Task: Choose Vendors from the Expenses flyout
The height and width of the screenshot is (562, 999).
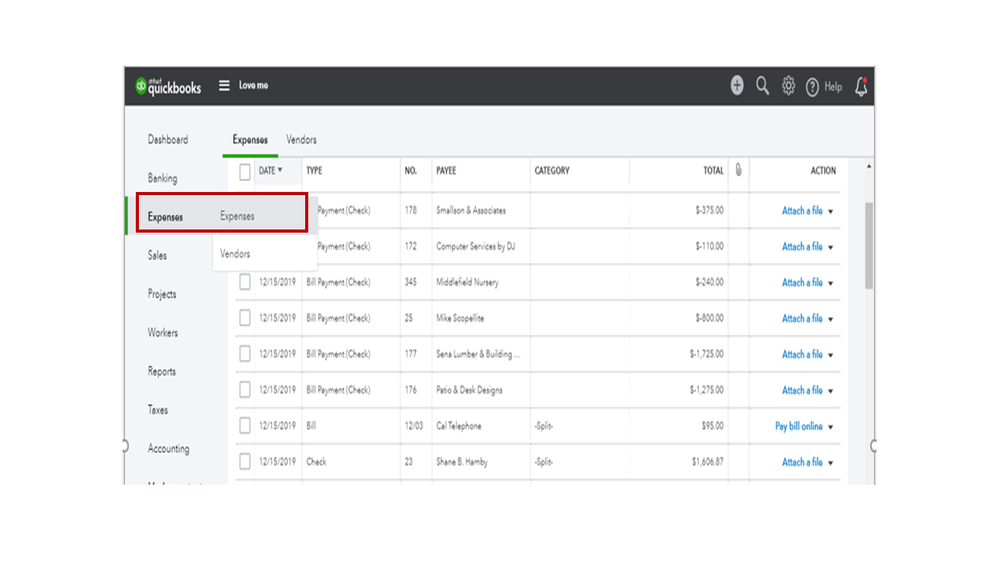Action: click(235, 254)
